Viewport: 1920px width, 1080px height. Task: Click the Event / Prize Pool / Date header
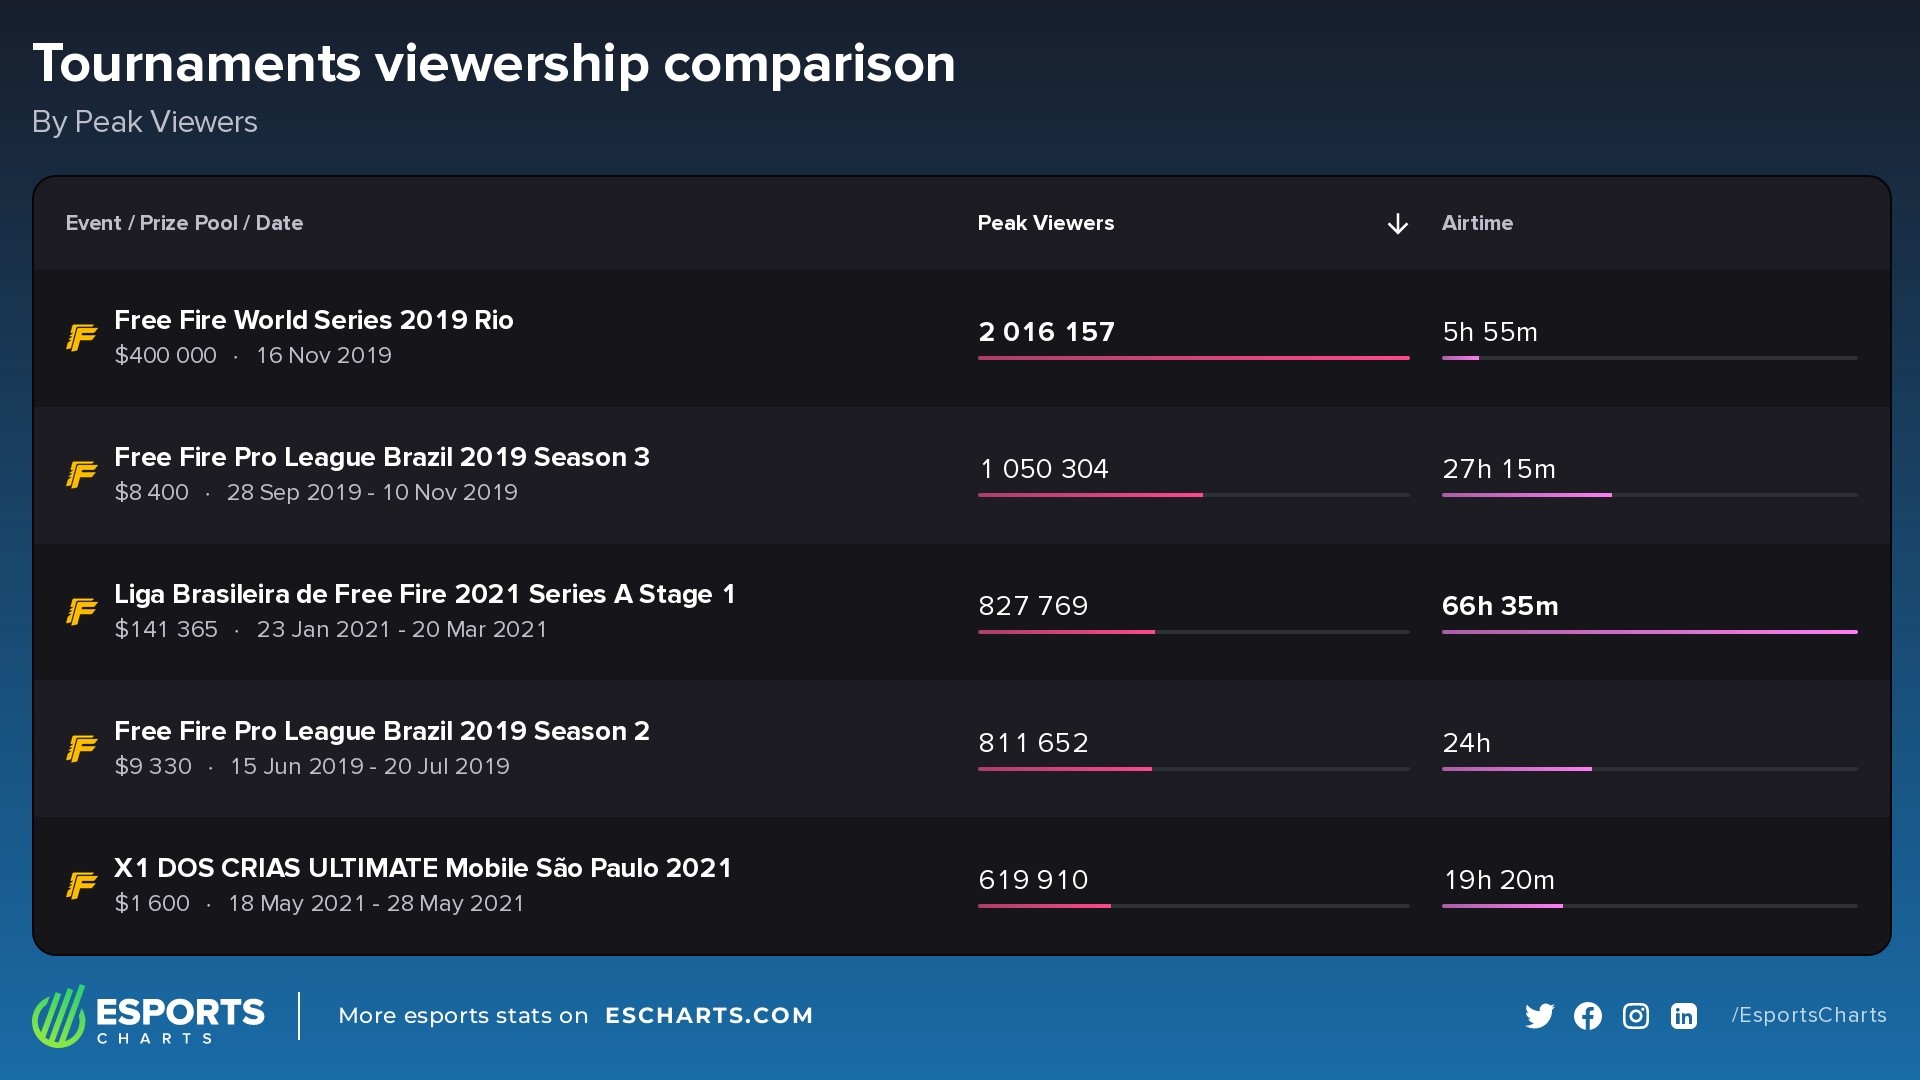pyautogui.click(x=184, y=223)
